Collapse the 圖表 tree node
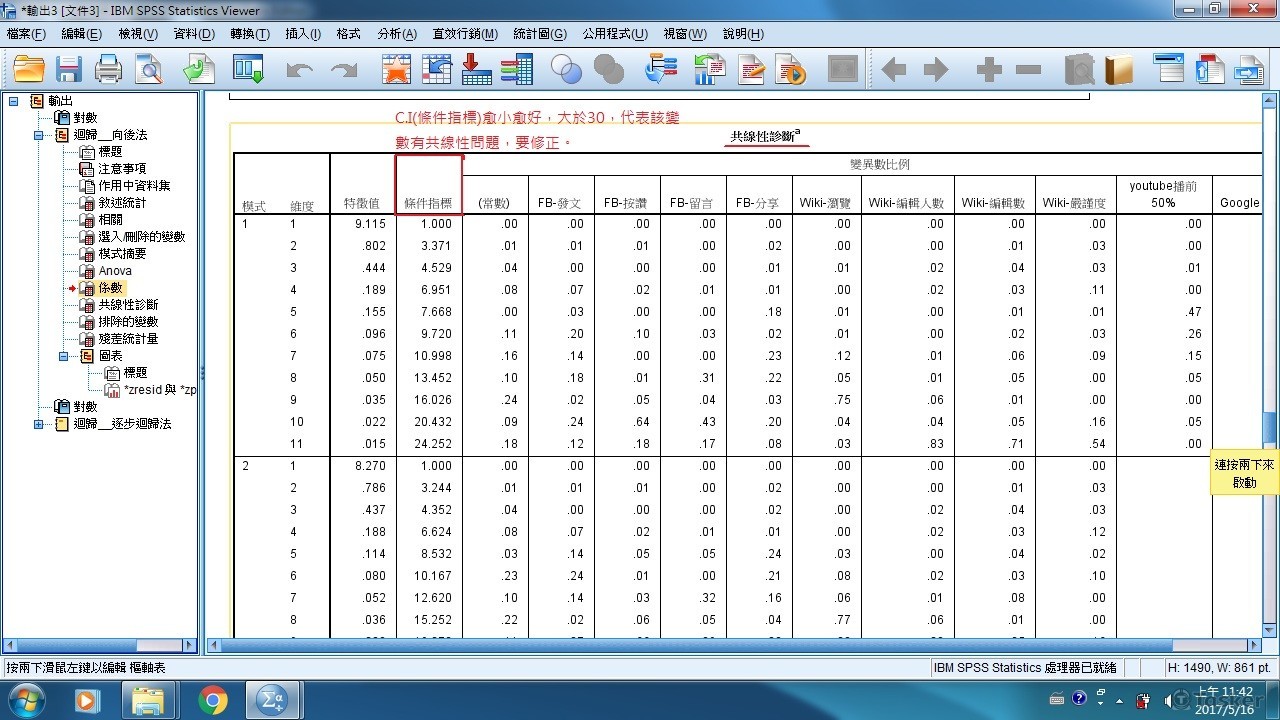The image size is (1280, 720). (64, 356)
